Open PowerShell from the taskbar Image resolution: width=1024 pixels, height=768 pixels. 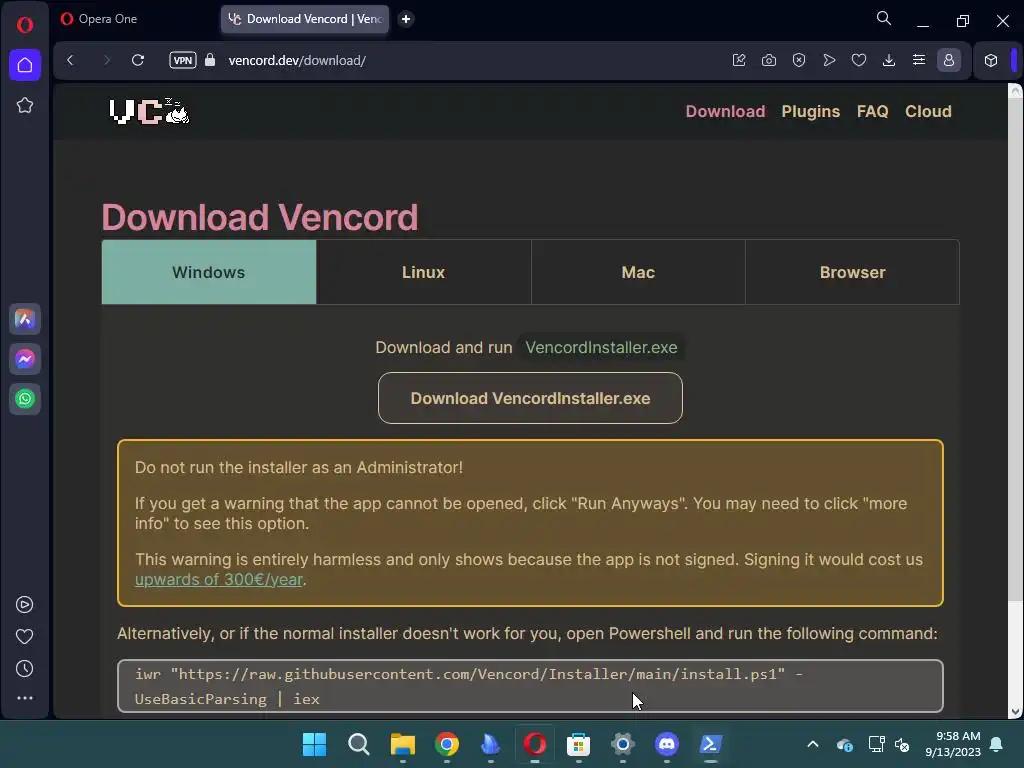click(x=711, y=744)
